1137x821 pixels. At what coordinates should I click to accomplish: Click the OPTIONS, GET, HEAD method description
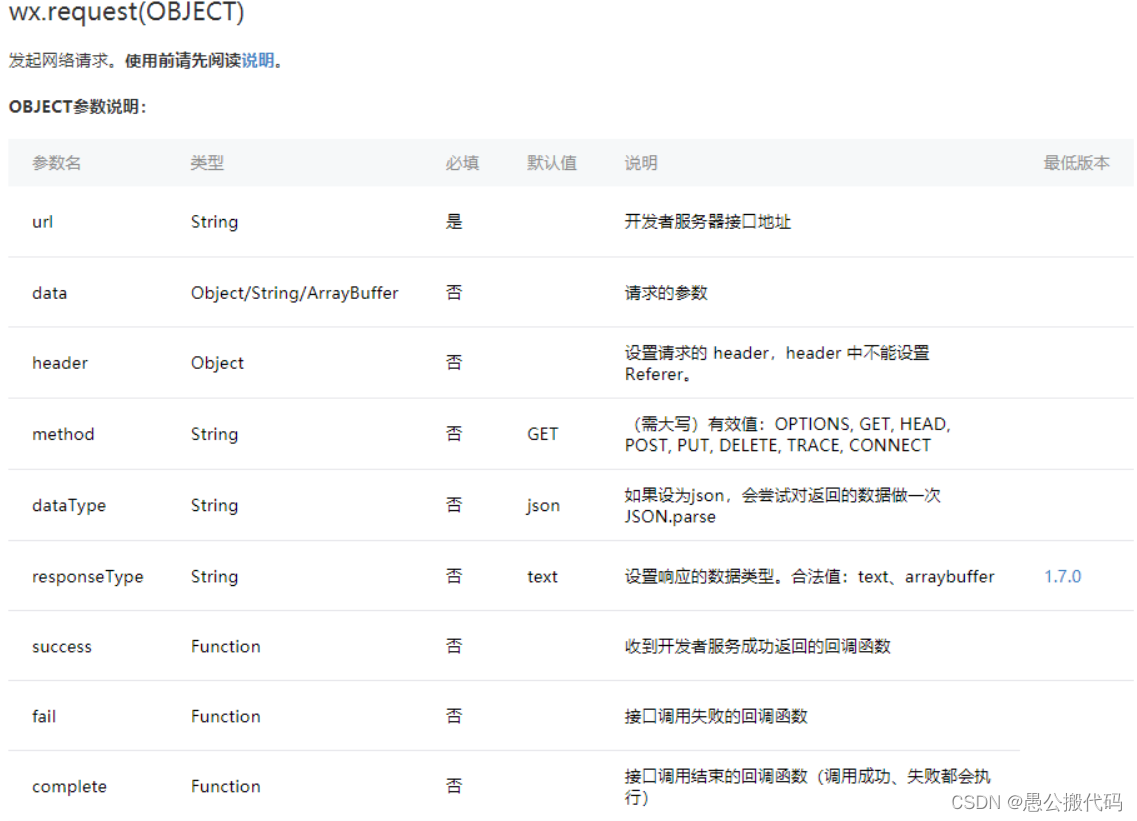[787, 434]
